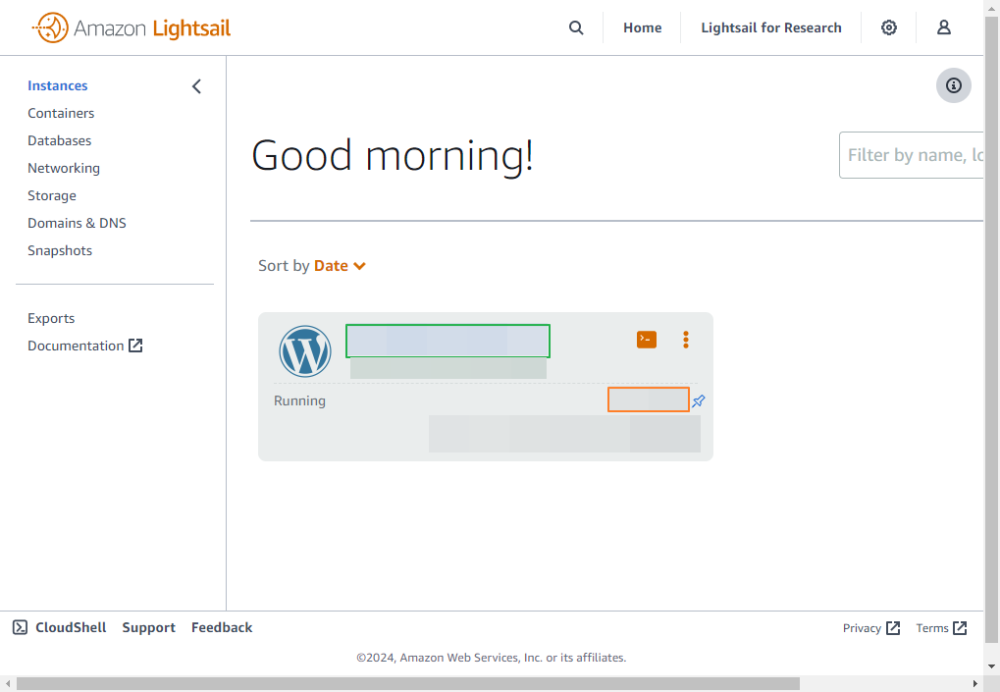This screenshot has height=692, width=1000.
Task: Click the info panel icon
Action: point(953,85)
